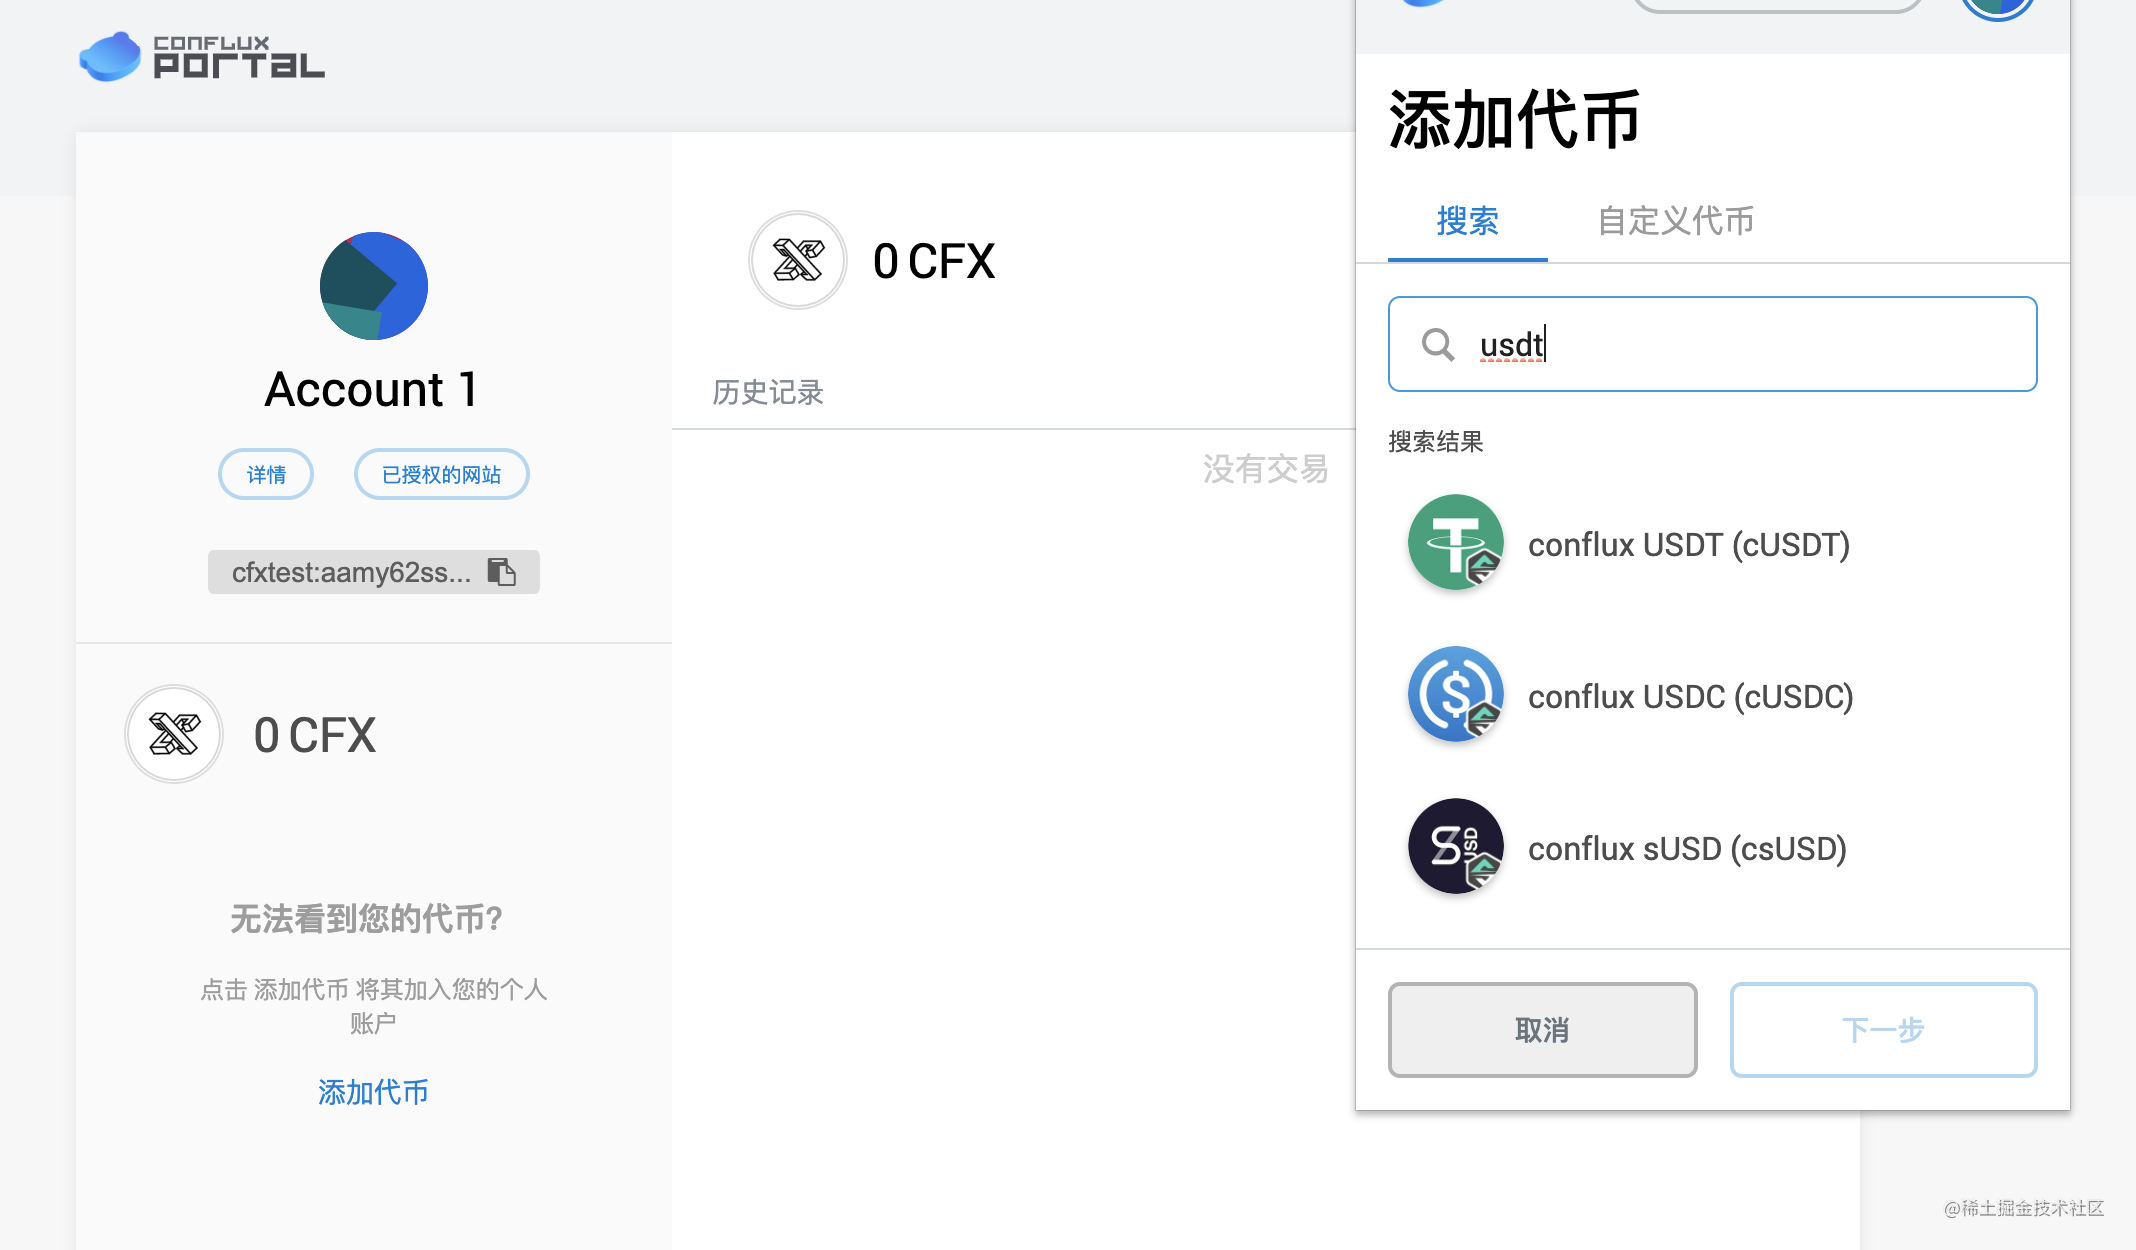Switch to the 自定义代币 tab
The width and height of the screenshot is (2136, 1250).
[x=1676, y=222]
